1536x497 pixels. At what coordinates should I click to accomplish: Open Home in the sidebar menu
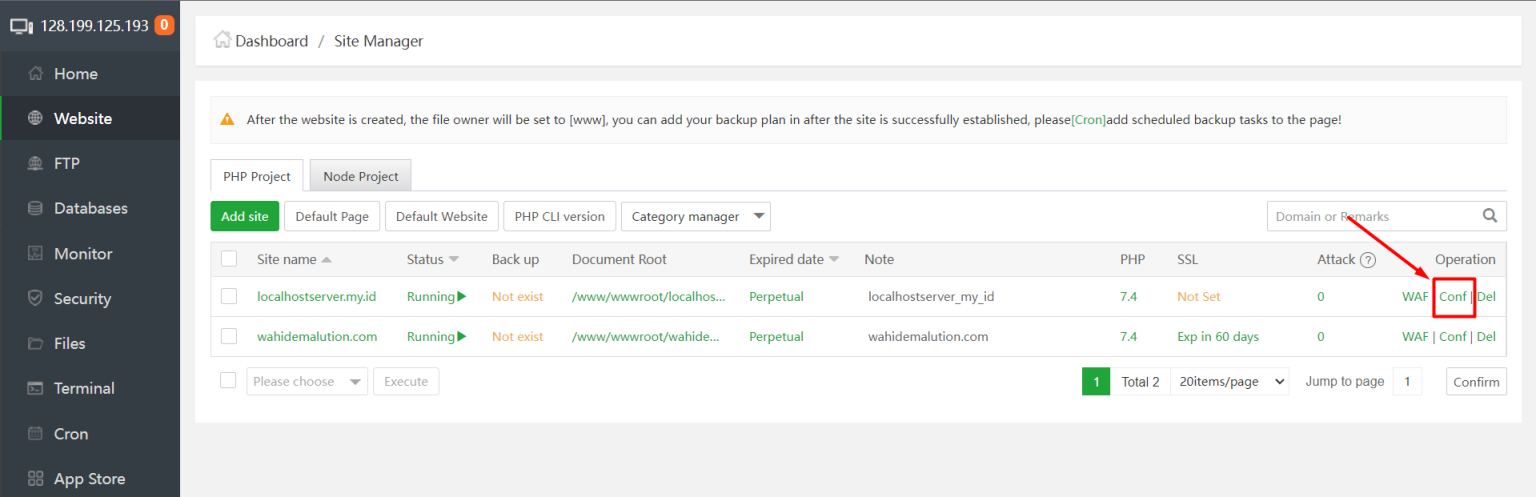click(x=90, y=74)
